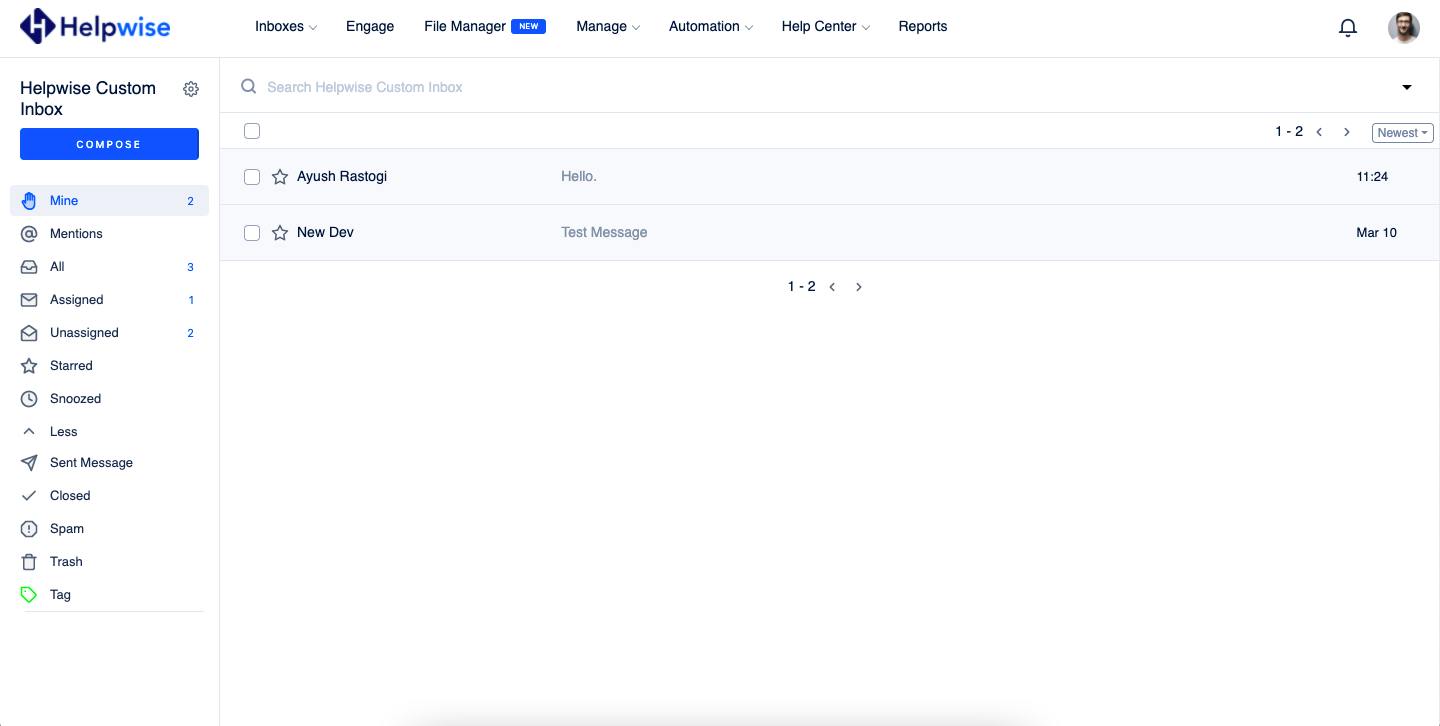This screenshot has height=726, width=1440.
Task: Open the Trash folder
Action: tap(67, 561)
